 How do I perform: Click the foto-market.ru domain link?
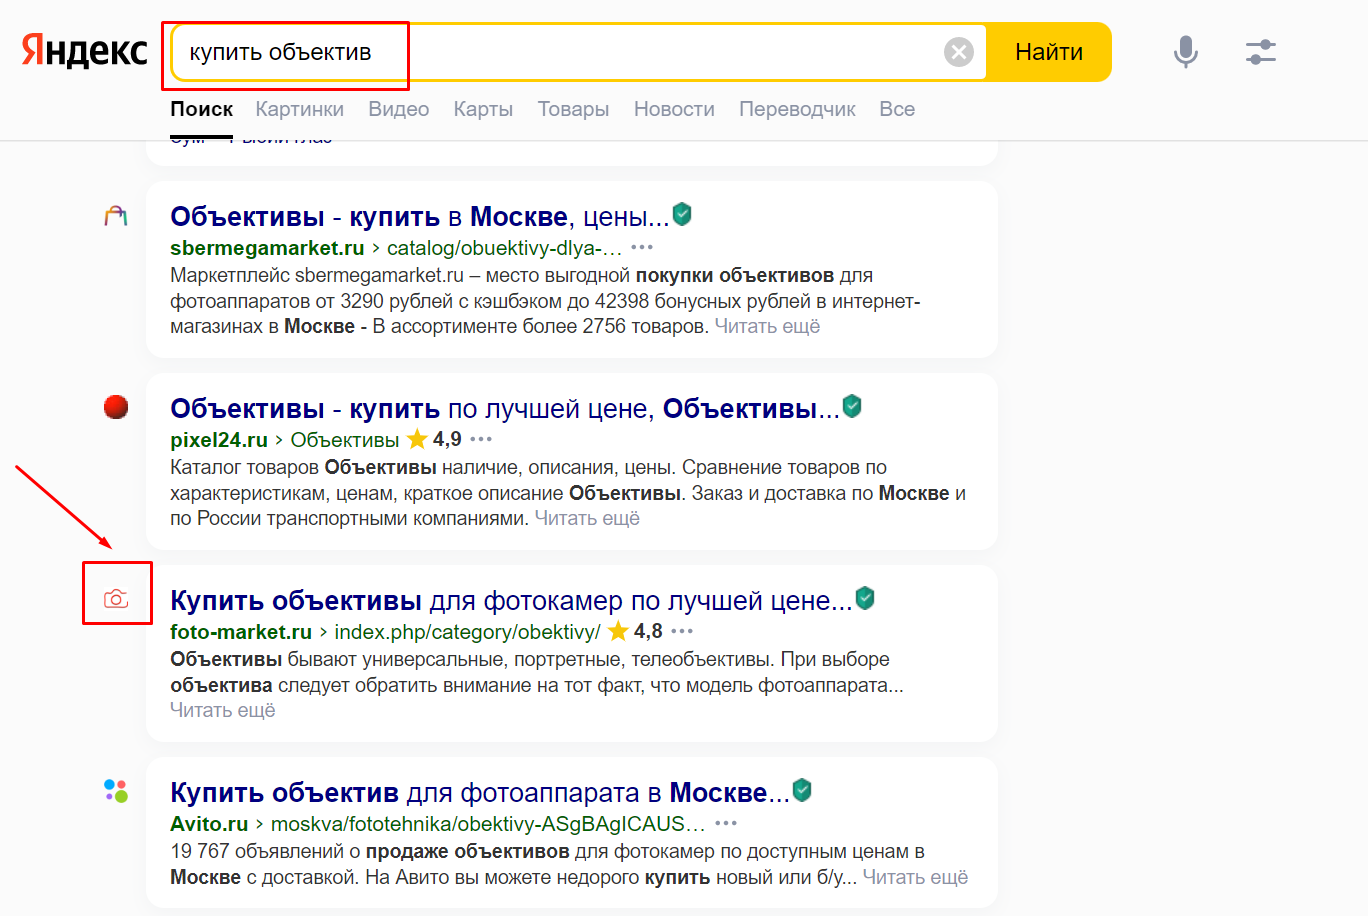pos(241,631)
